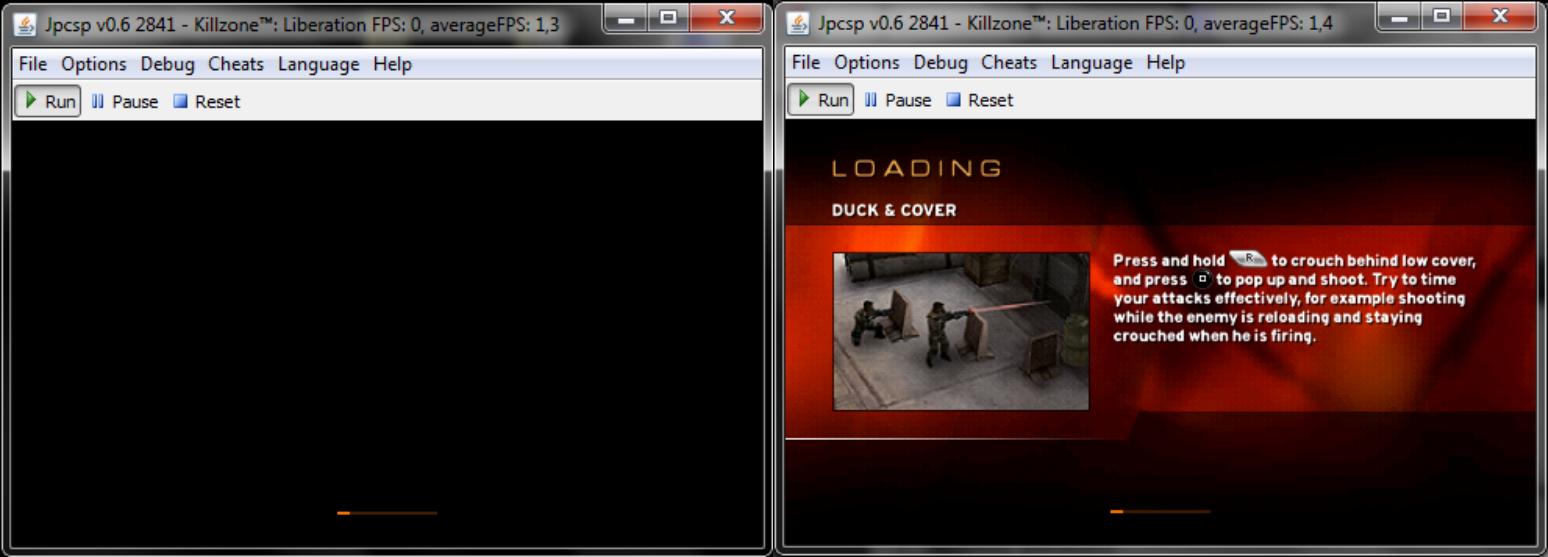Open Cheats menu in right Jpcsp window

(x=1009, y=62)
